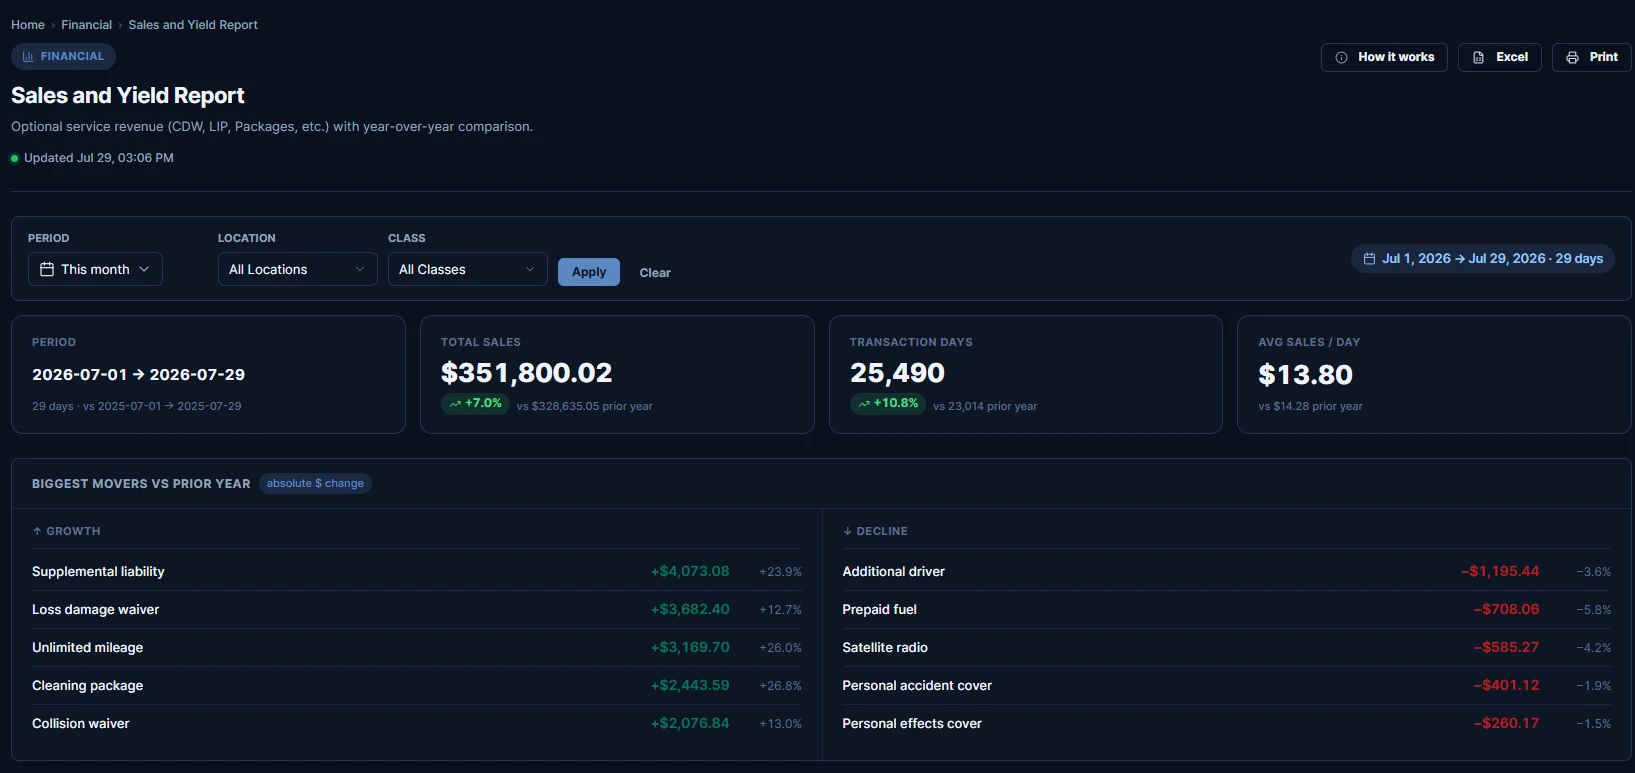Click vs 23,014 prior year text
Viewport: 1635px width, 773px height.
(985, 407)
